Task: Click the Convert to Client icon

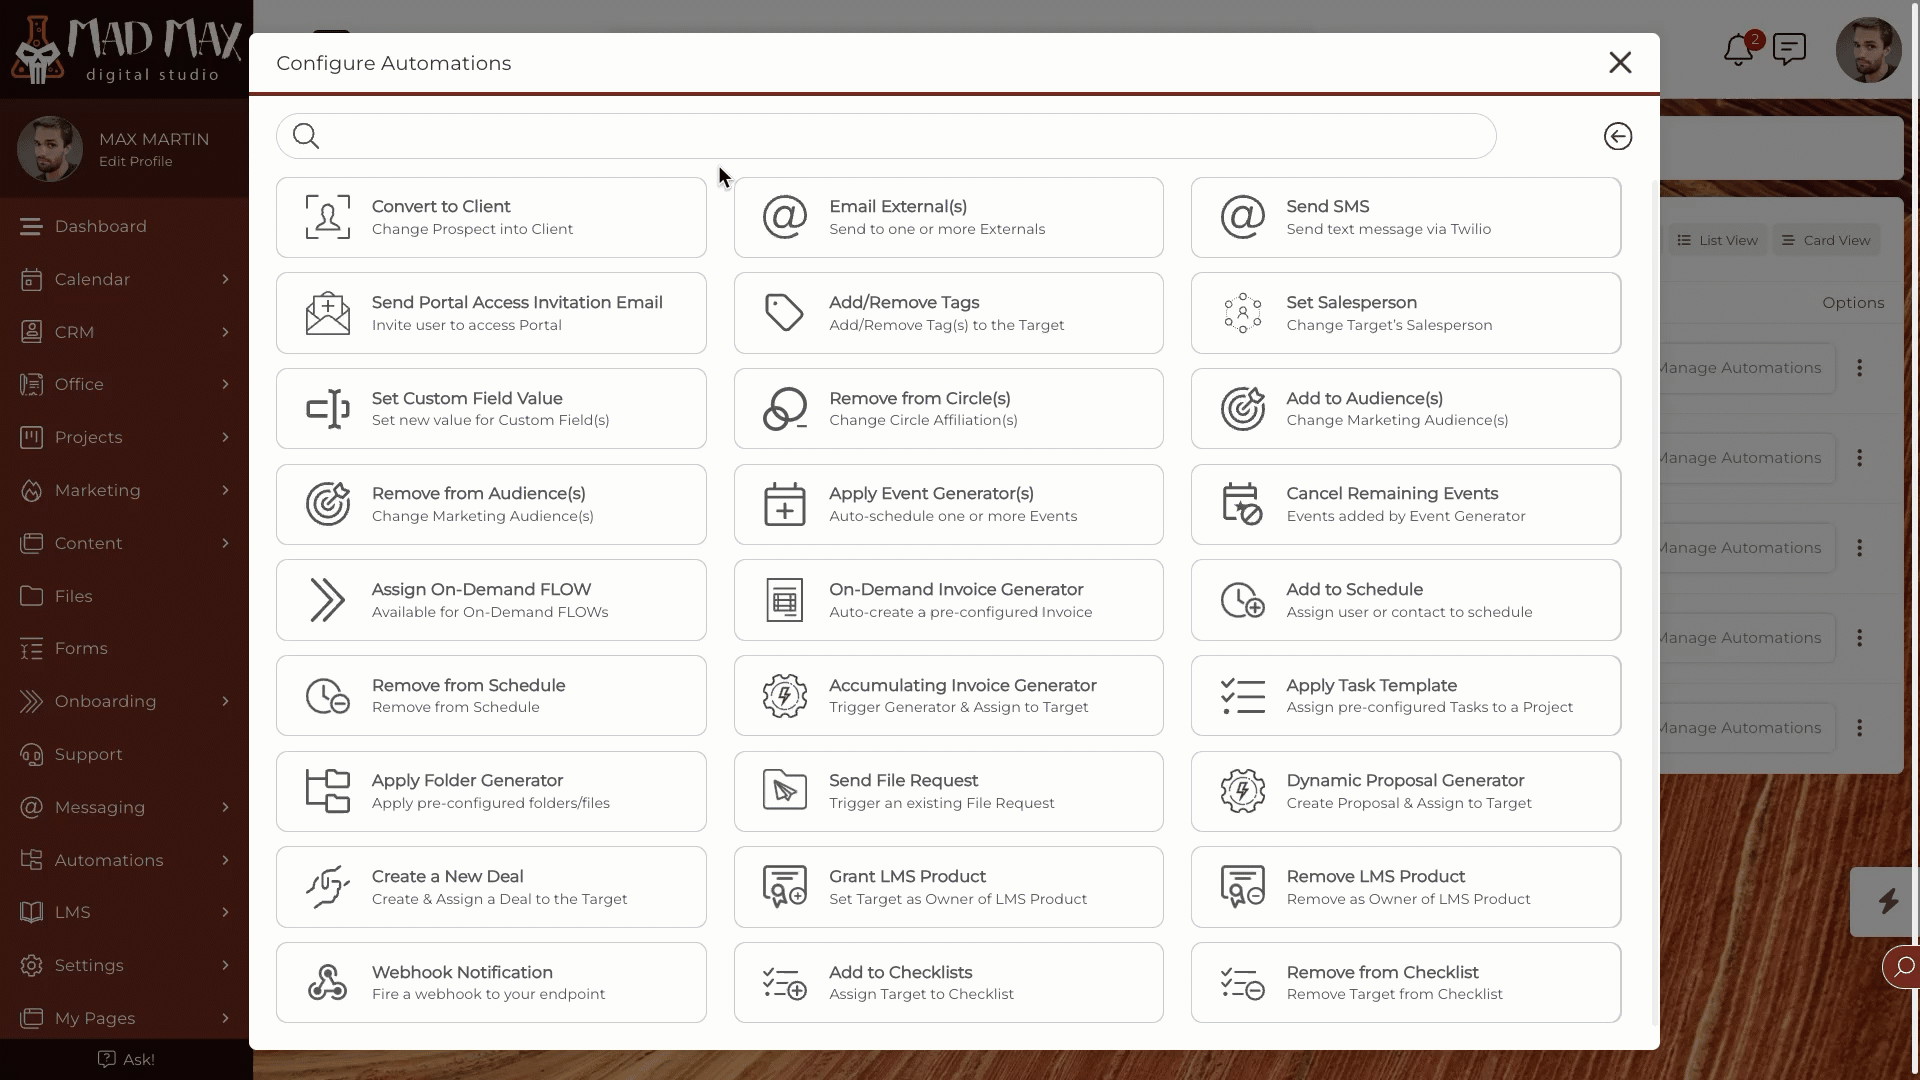Action: point(327,216)
